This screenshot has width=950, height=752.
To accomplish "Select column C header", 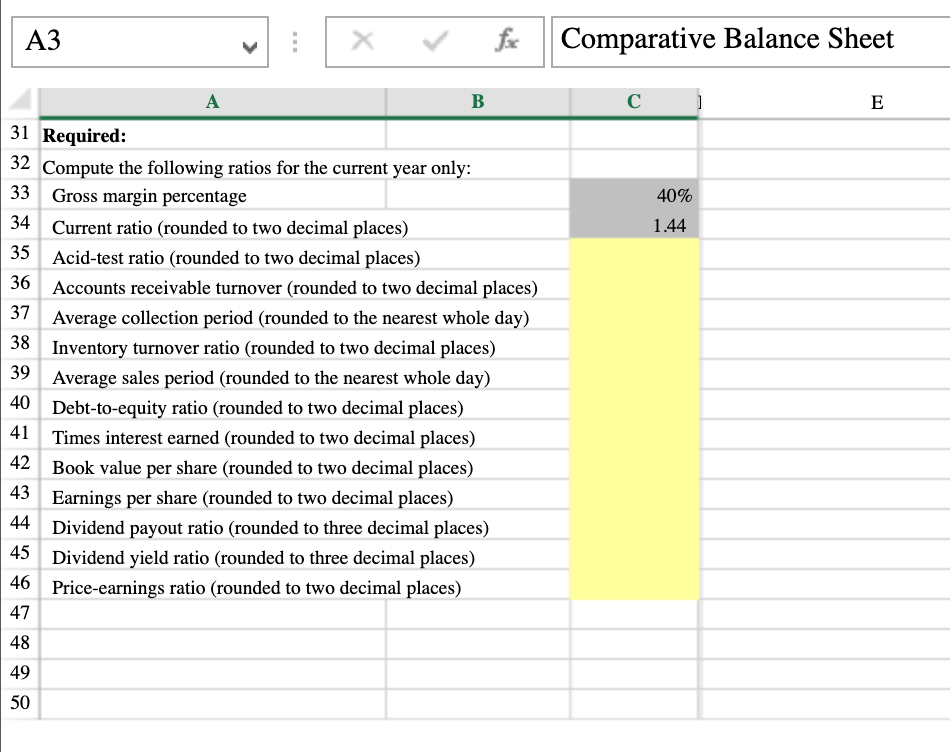I will [633, 101].
